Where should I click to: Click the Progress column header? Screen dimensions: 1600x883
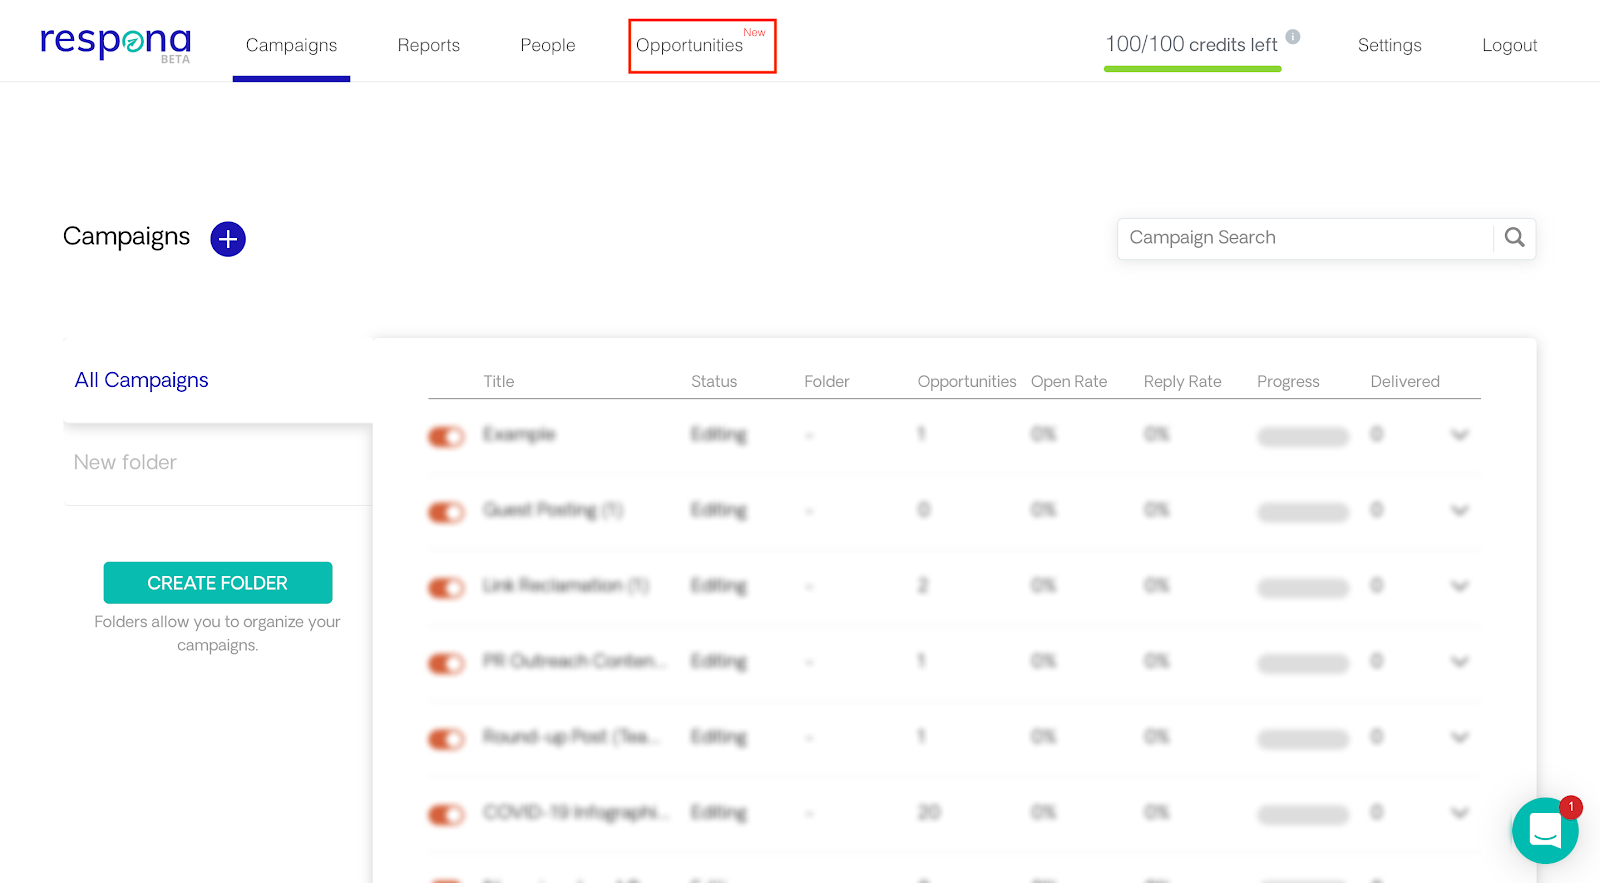1288,381
